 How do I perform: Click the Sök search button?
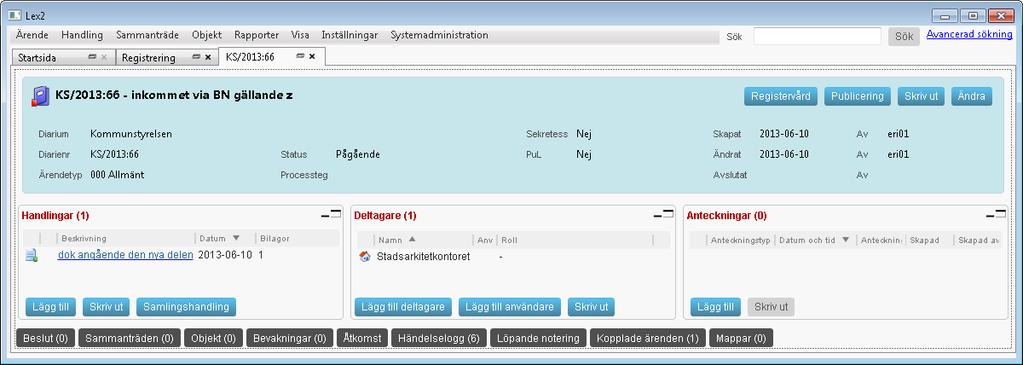(x=904, y=37)
